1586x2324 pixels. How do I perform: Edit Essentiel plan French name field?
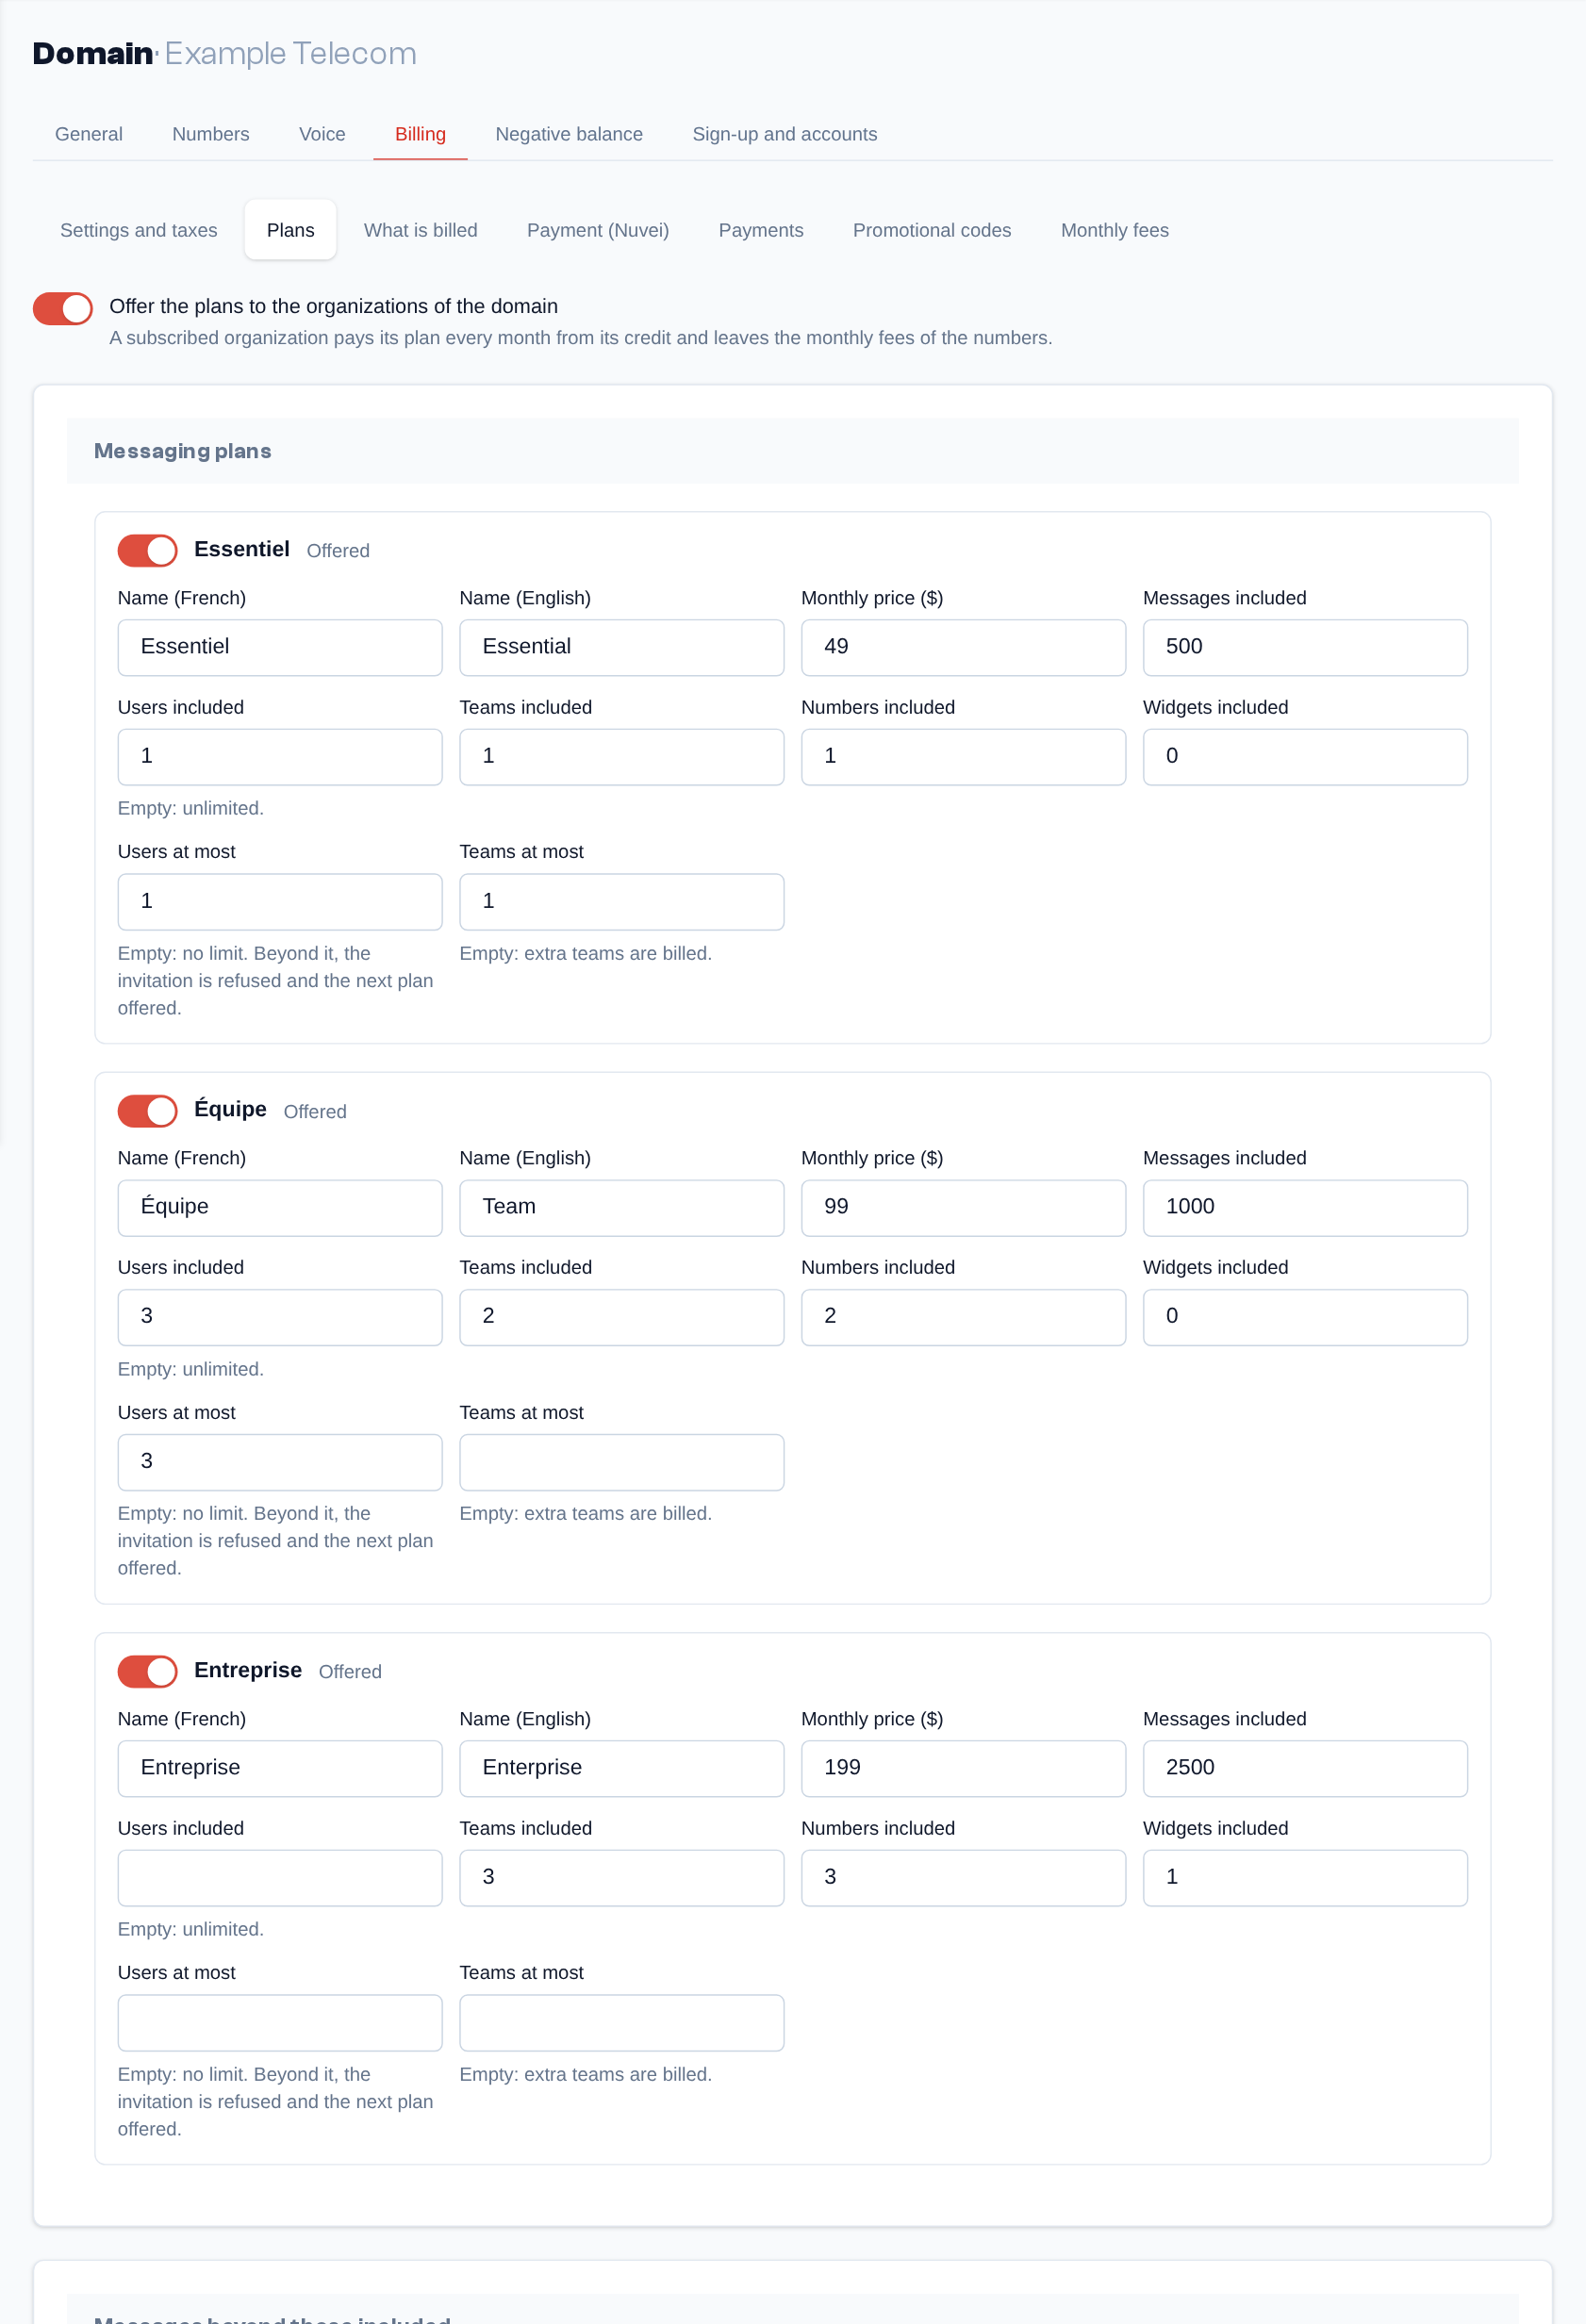(280, 647)
